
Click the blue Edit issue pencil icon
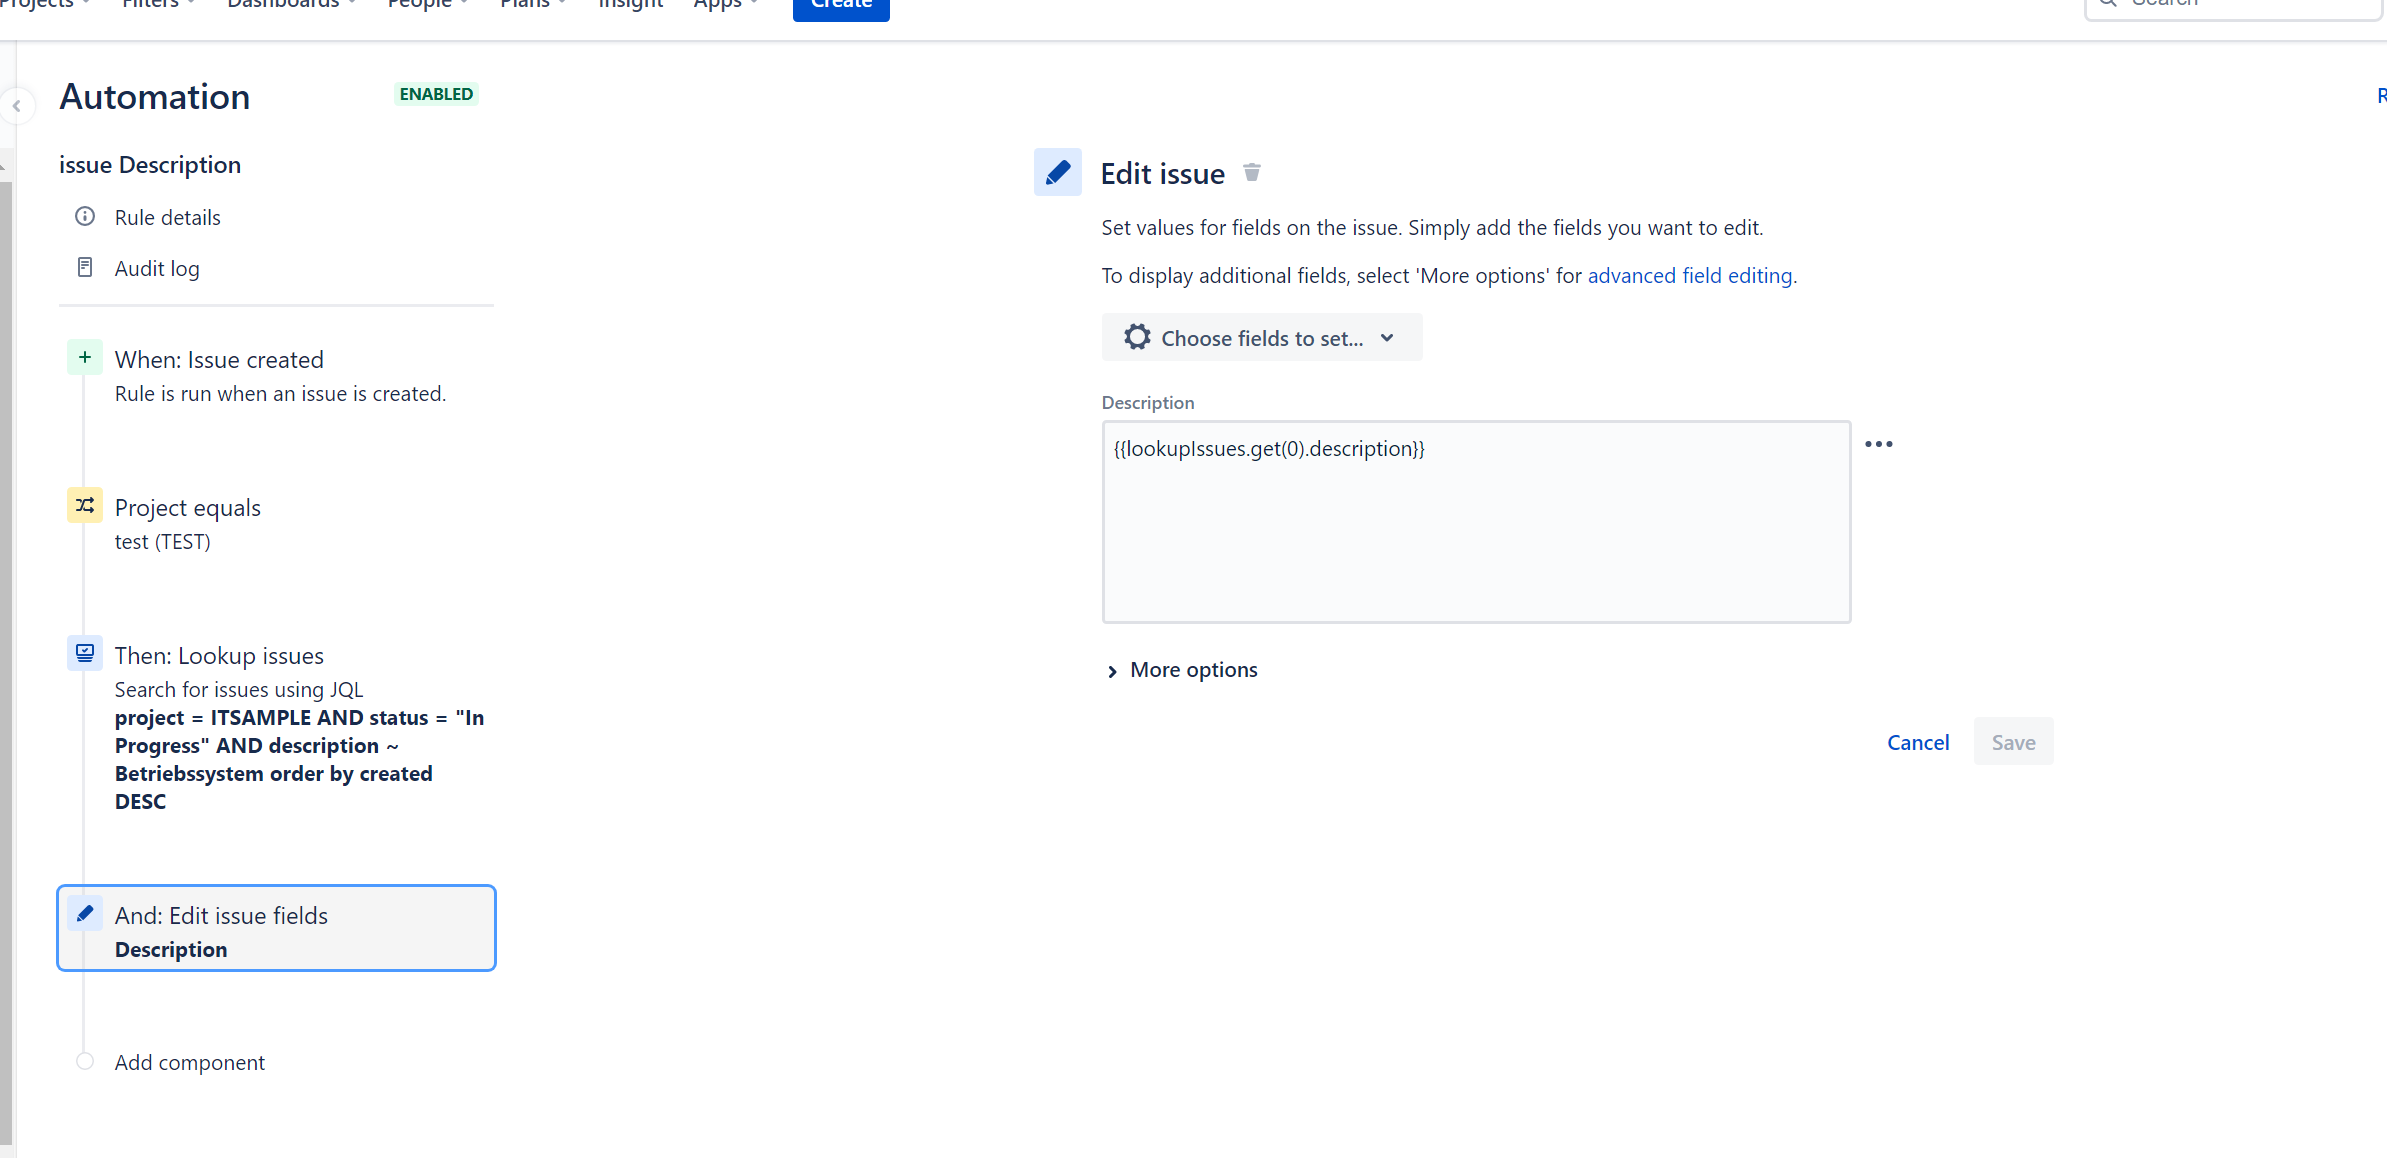1057,172
